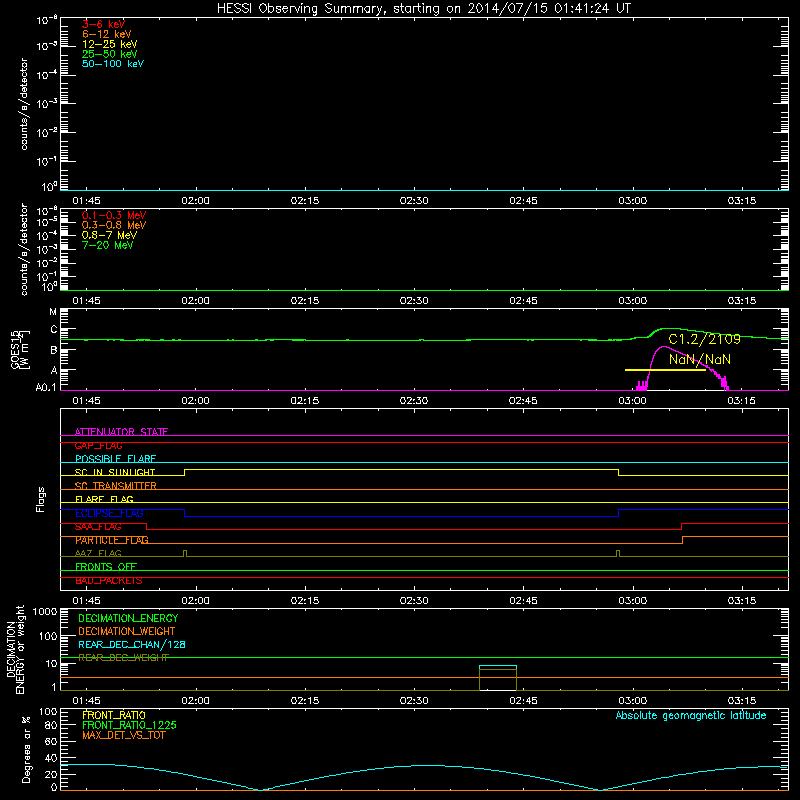This screenshot has width=800, height=800.
Task: Click the MAX_DET_VS_TOT legend label
Action: (123, 735)
